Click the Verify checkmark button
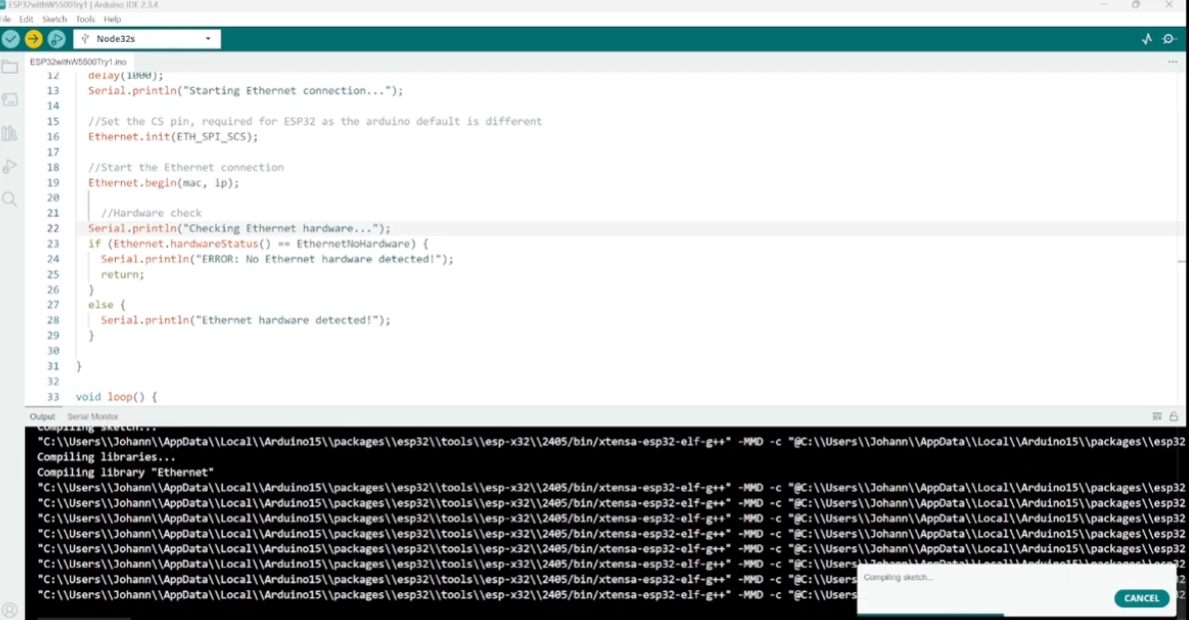This screenshot has width=1189, height=620. tap(11, 39)
